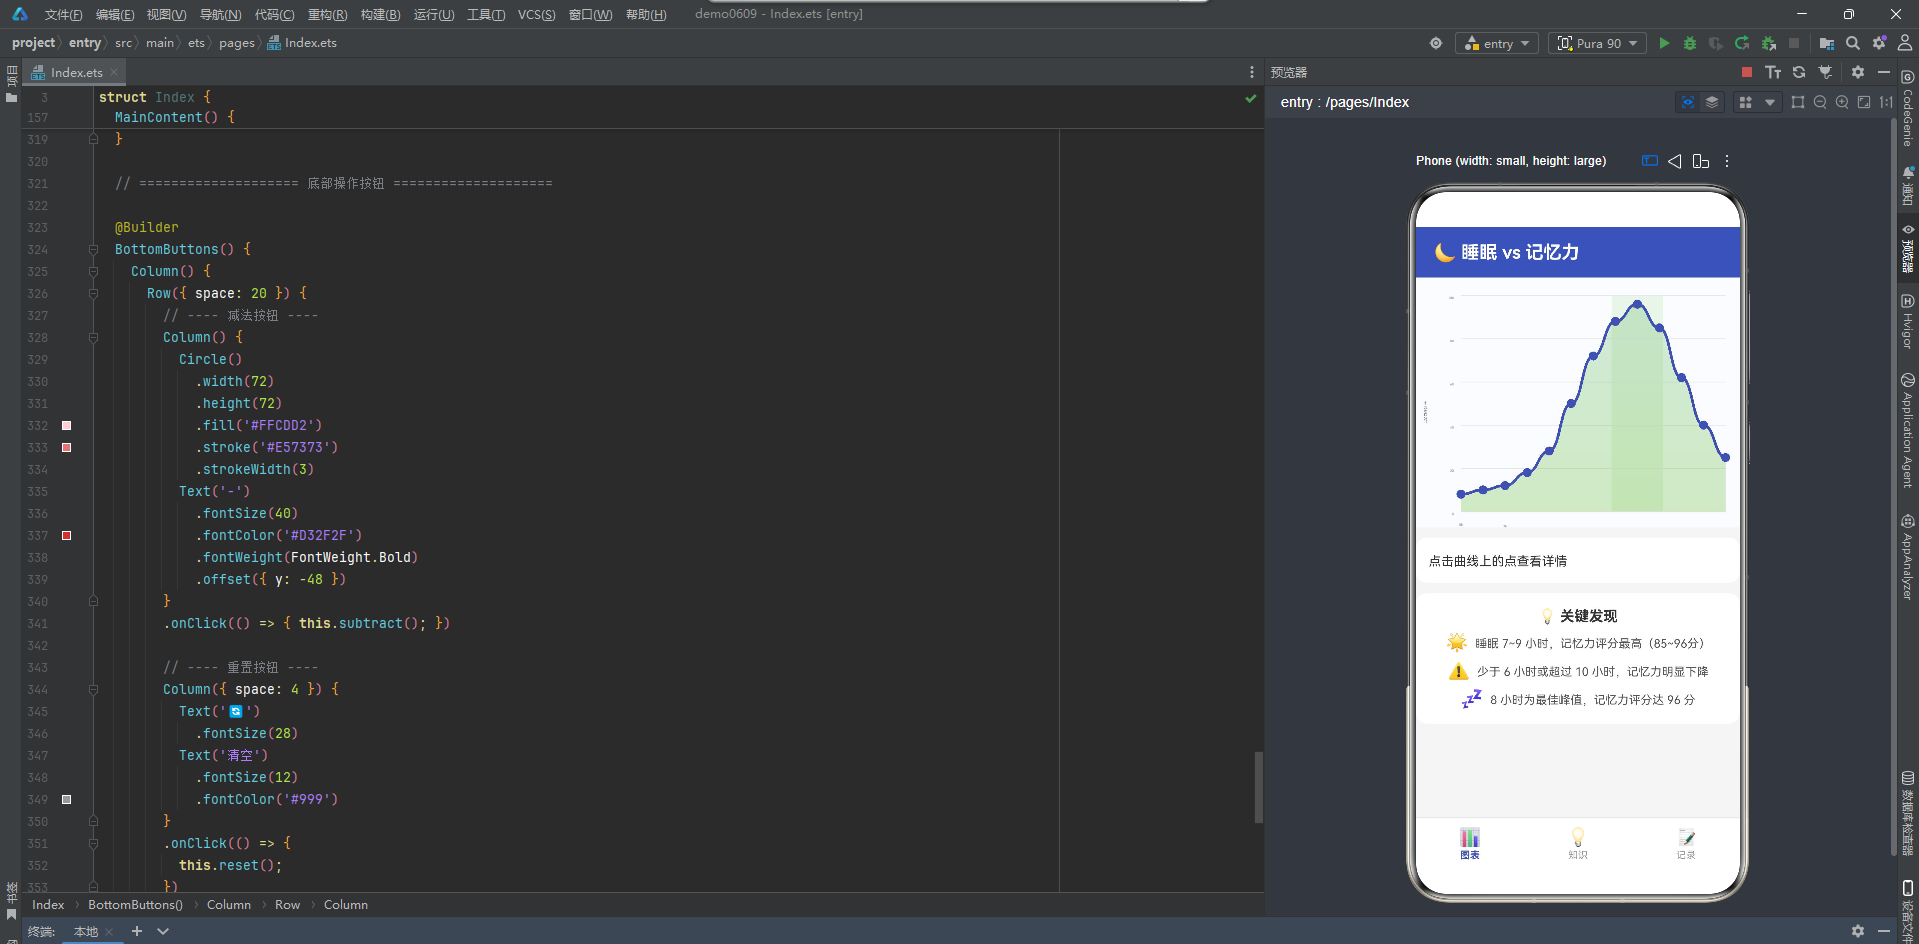
Task: Zoom in the preview
Action: point(1842,102)
